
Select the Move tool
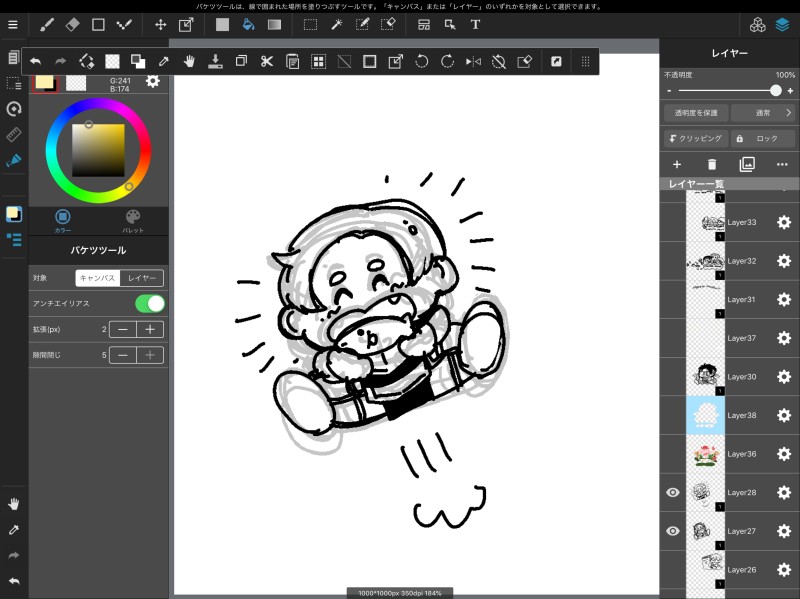[160, 24]
